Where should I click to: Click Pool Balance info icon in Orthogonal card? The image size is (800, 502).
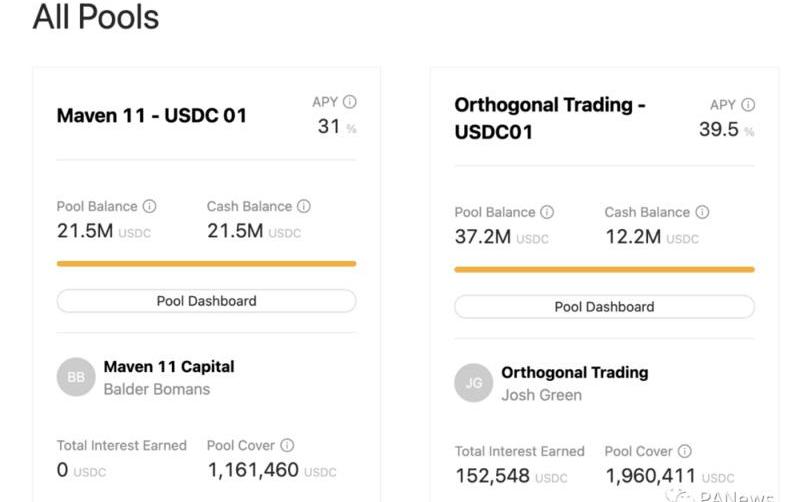coord(547,212)
